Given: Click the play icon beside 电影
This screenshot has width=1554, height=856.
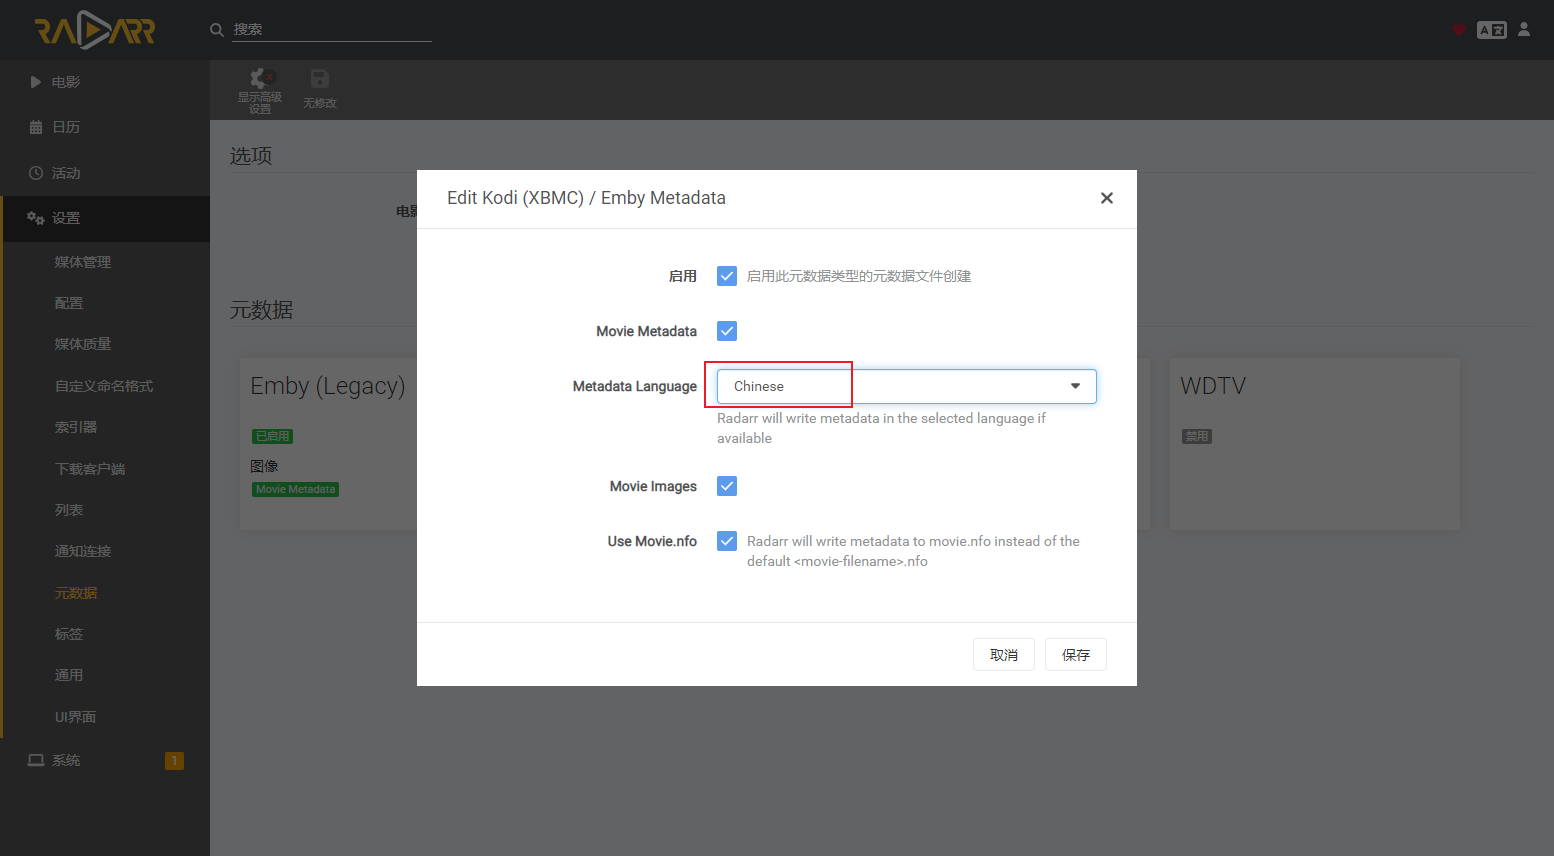Looking at the screenshot, I should point(36,82).
